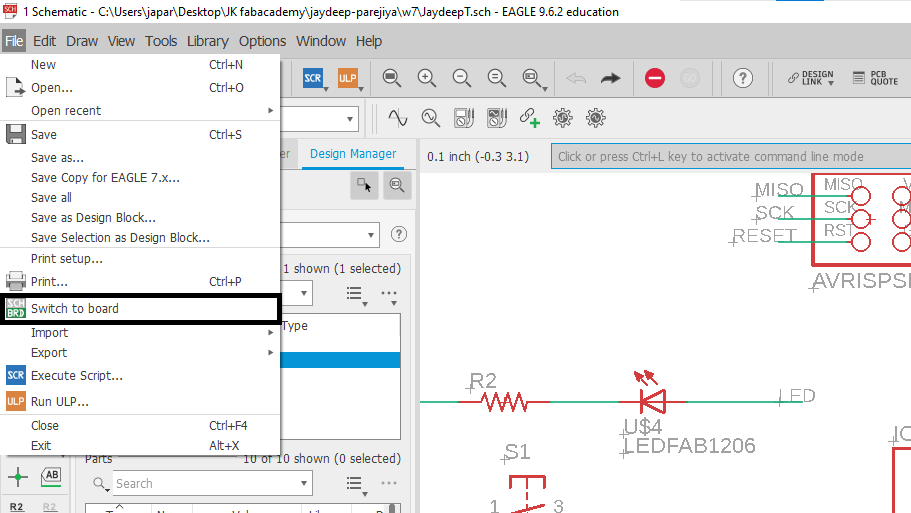Choose Execute Script... menu item
This screenshot has height=513, width=911.
(x=140, y=375)
